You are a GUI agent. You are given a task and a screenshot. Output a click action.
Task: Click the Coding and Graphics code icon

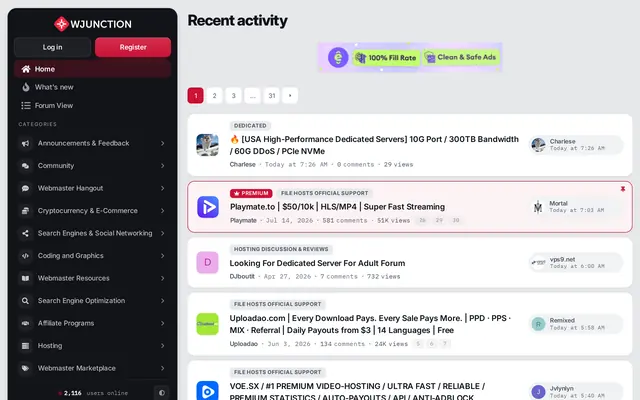25,256
